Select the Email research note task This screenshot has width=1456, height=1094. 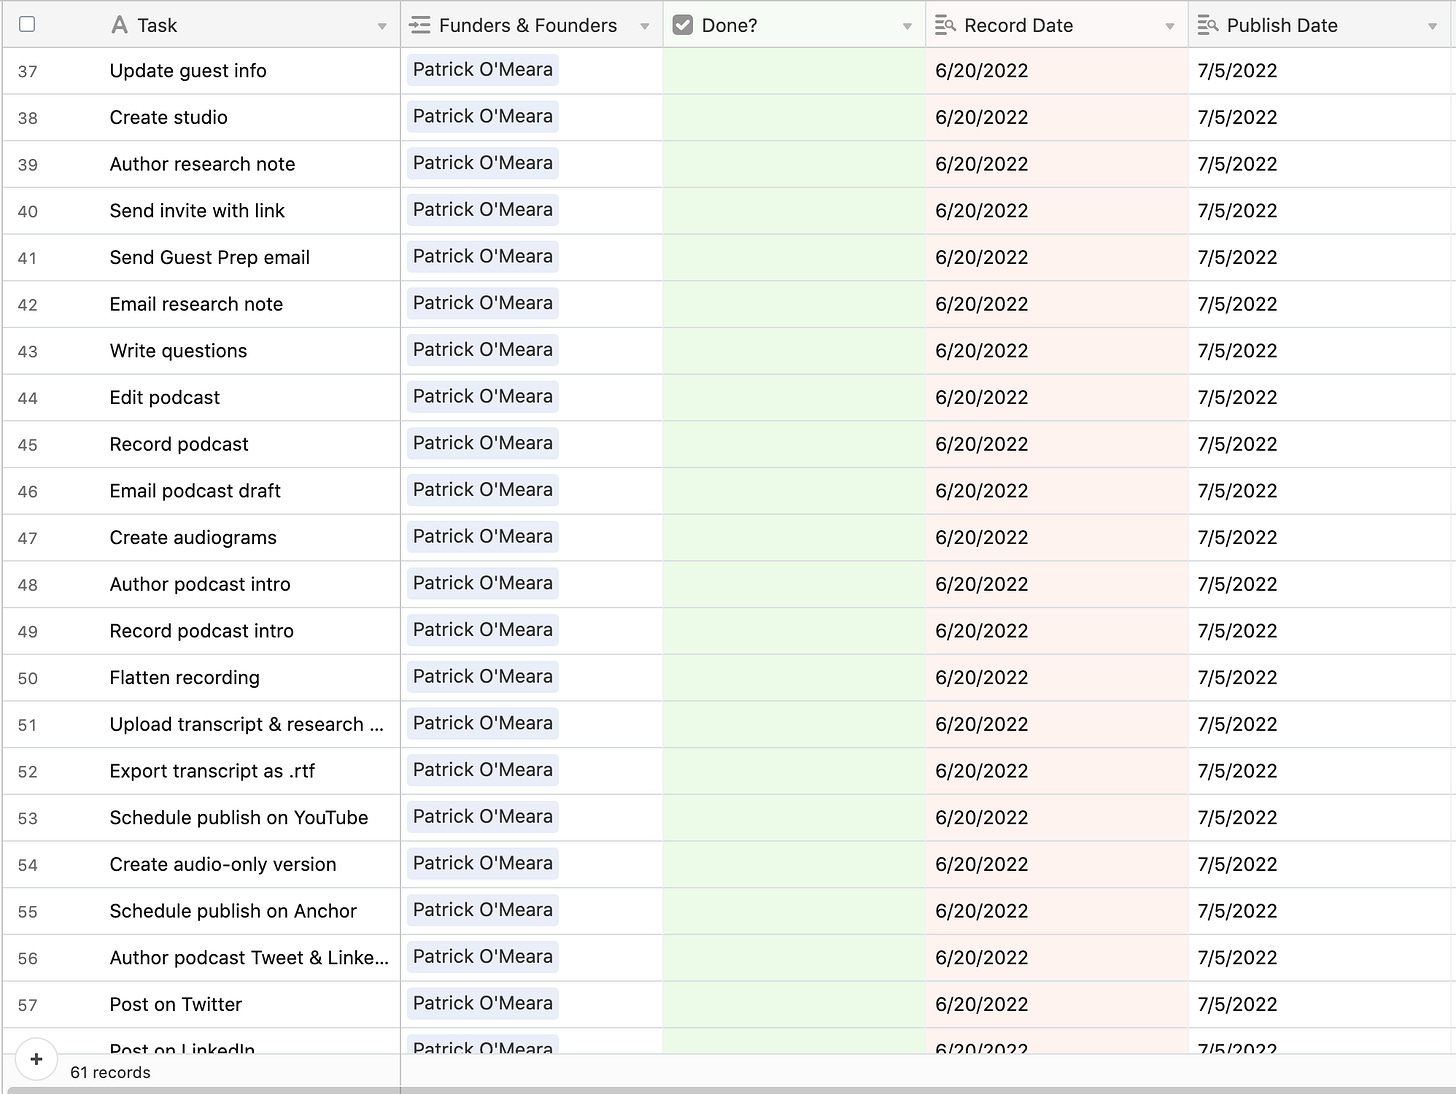tap(196, 304)
